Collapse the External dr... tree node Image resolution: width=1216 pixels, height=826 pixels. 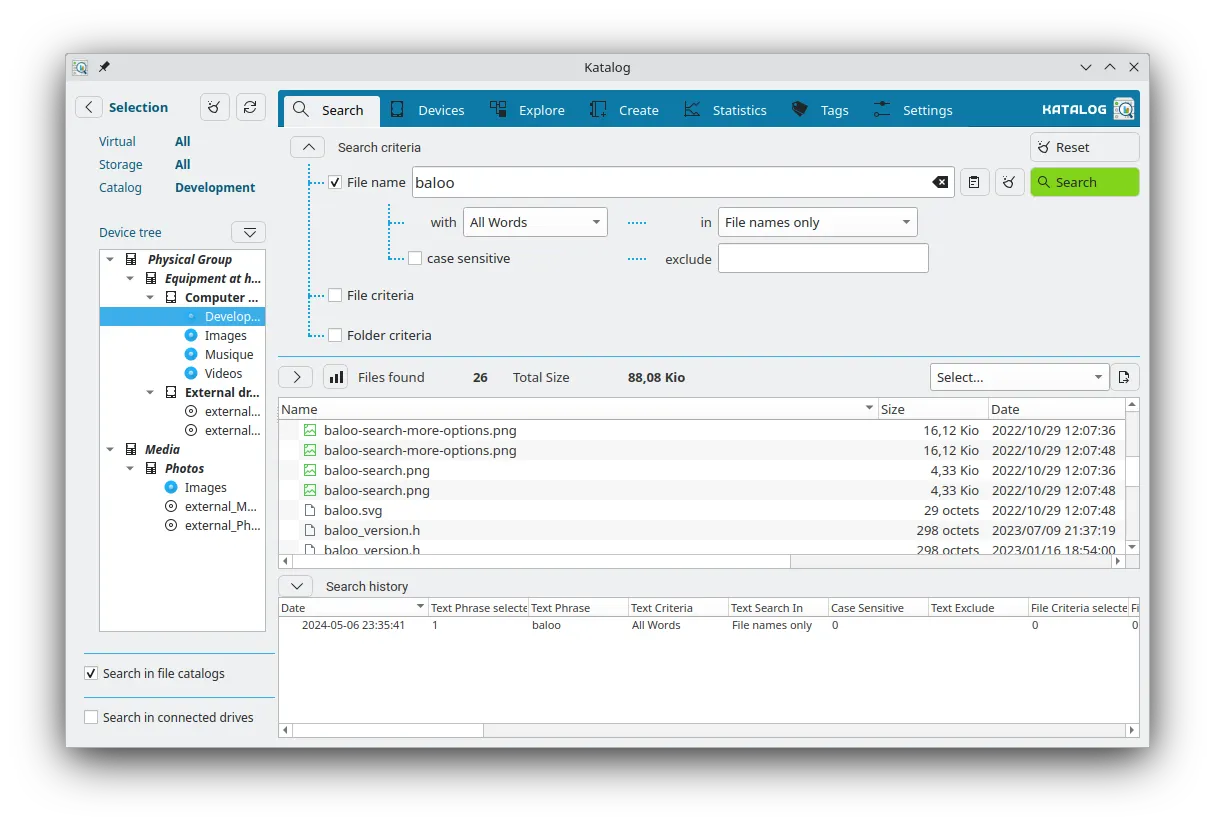pyautogui.click(x=150, y=392)
